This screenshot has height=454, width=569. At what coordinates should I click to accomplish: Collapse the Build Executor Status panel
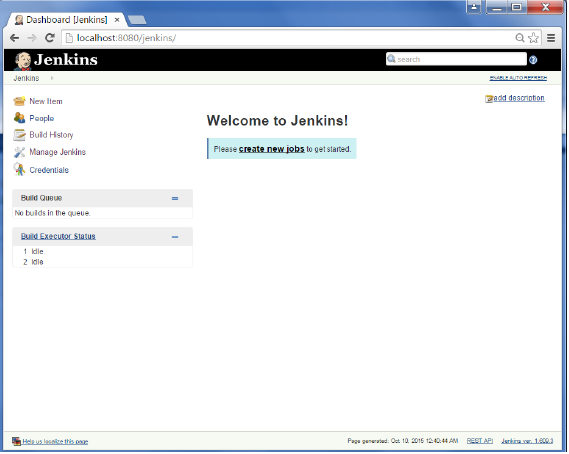pyautogui.click(x=175, y=237)
